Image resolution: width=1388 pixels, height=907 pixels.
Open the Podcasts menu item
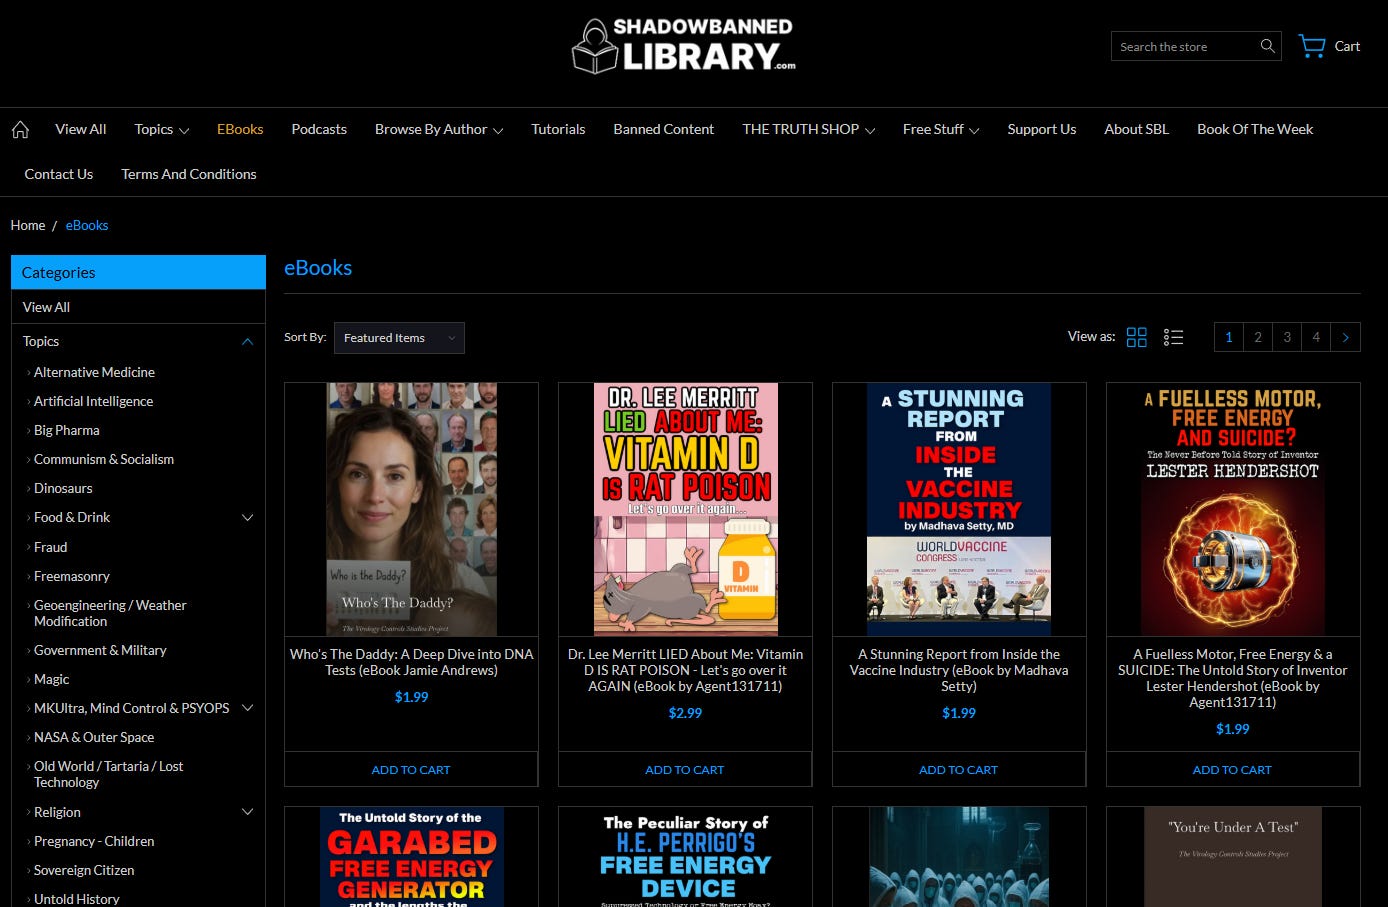tap(319, 129)
